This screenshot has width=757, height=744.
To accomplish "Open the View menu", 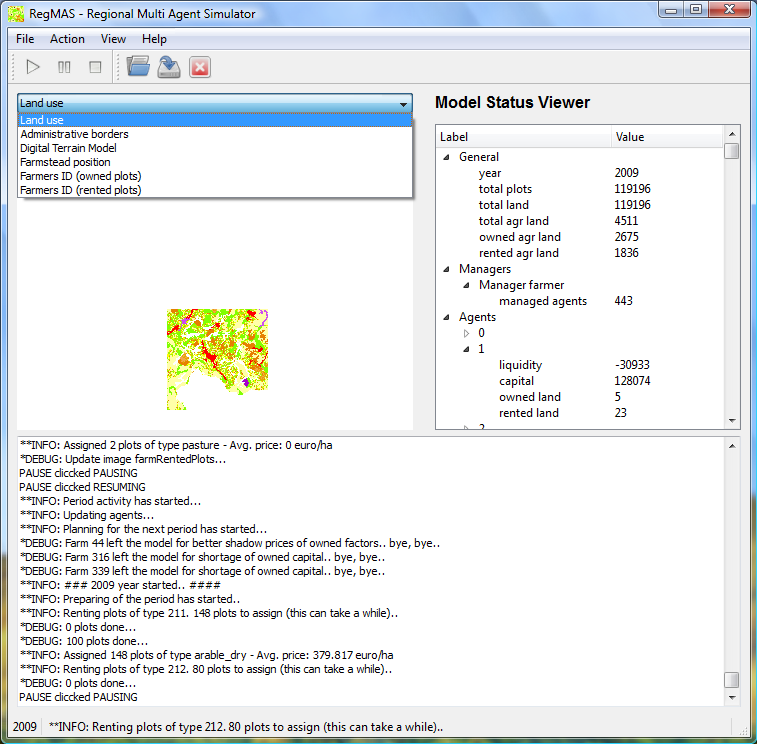I will [x=113, y=39].
